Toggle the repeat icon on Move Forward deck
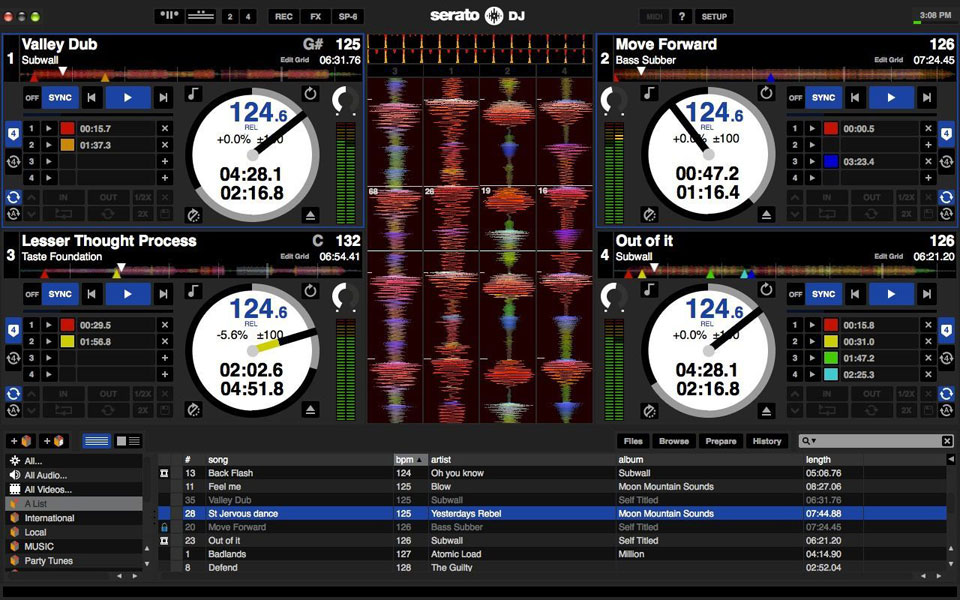 tap(766, 93)
